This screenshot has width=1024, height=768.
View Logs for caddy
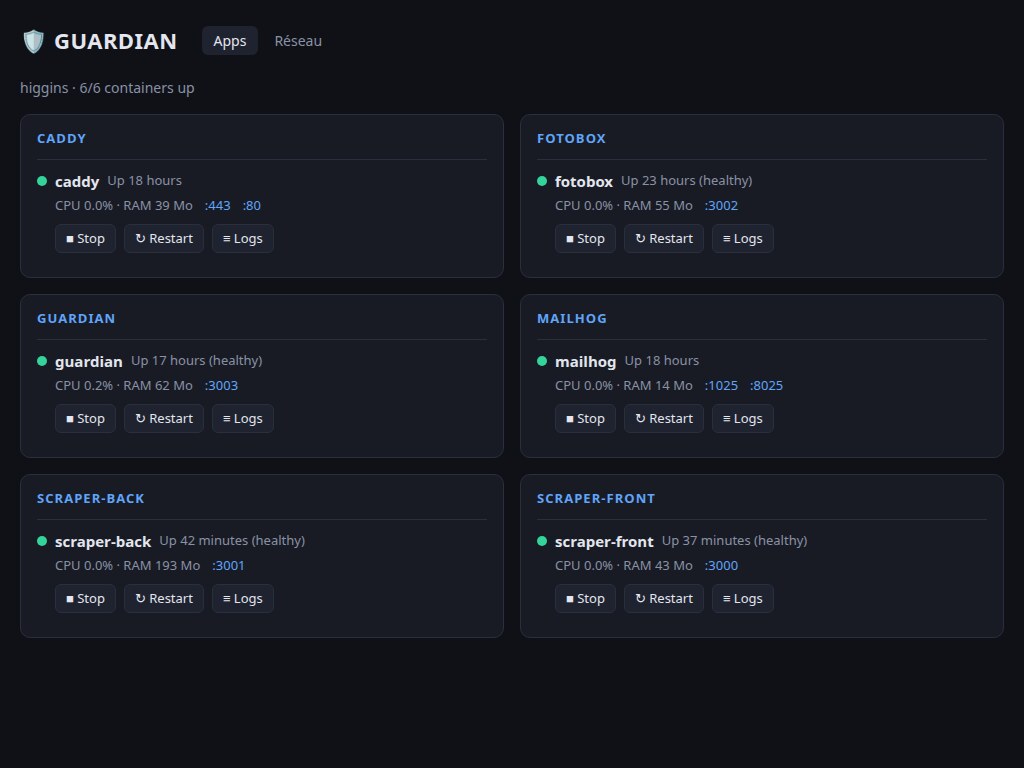point(243,238)
